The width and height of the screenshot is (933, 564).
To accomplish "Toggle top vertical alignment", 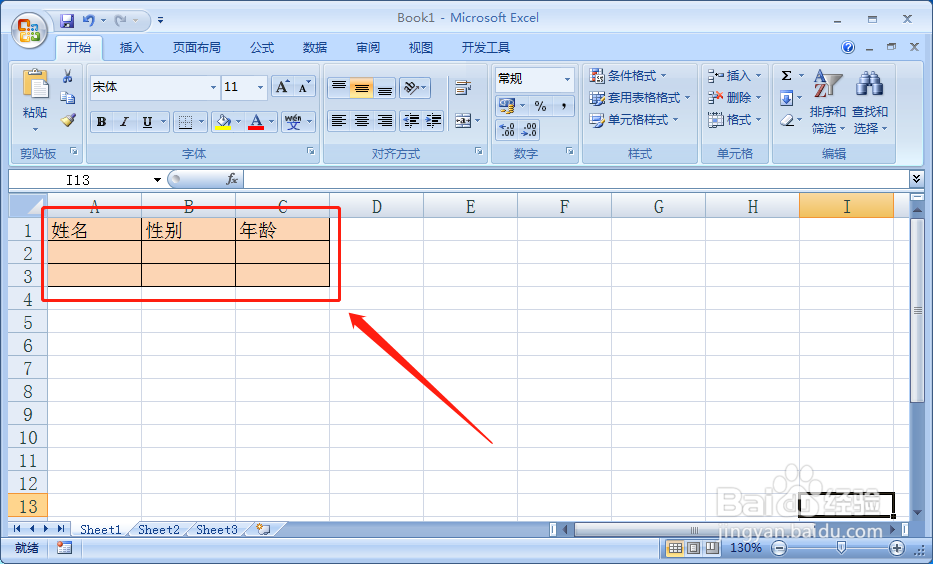I will point(339,88).
